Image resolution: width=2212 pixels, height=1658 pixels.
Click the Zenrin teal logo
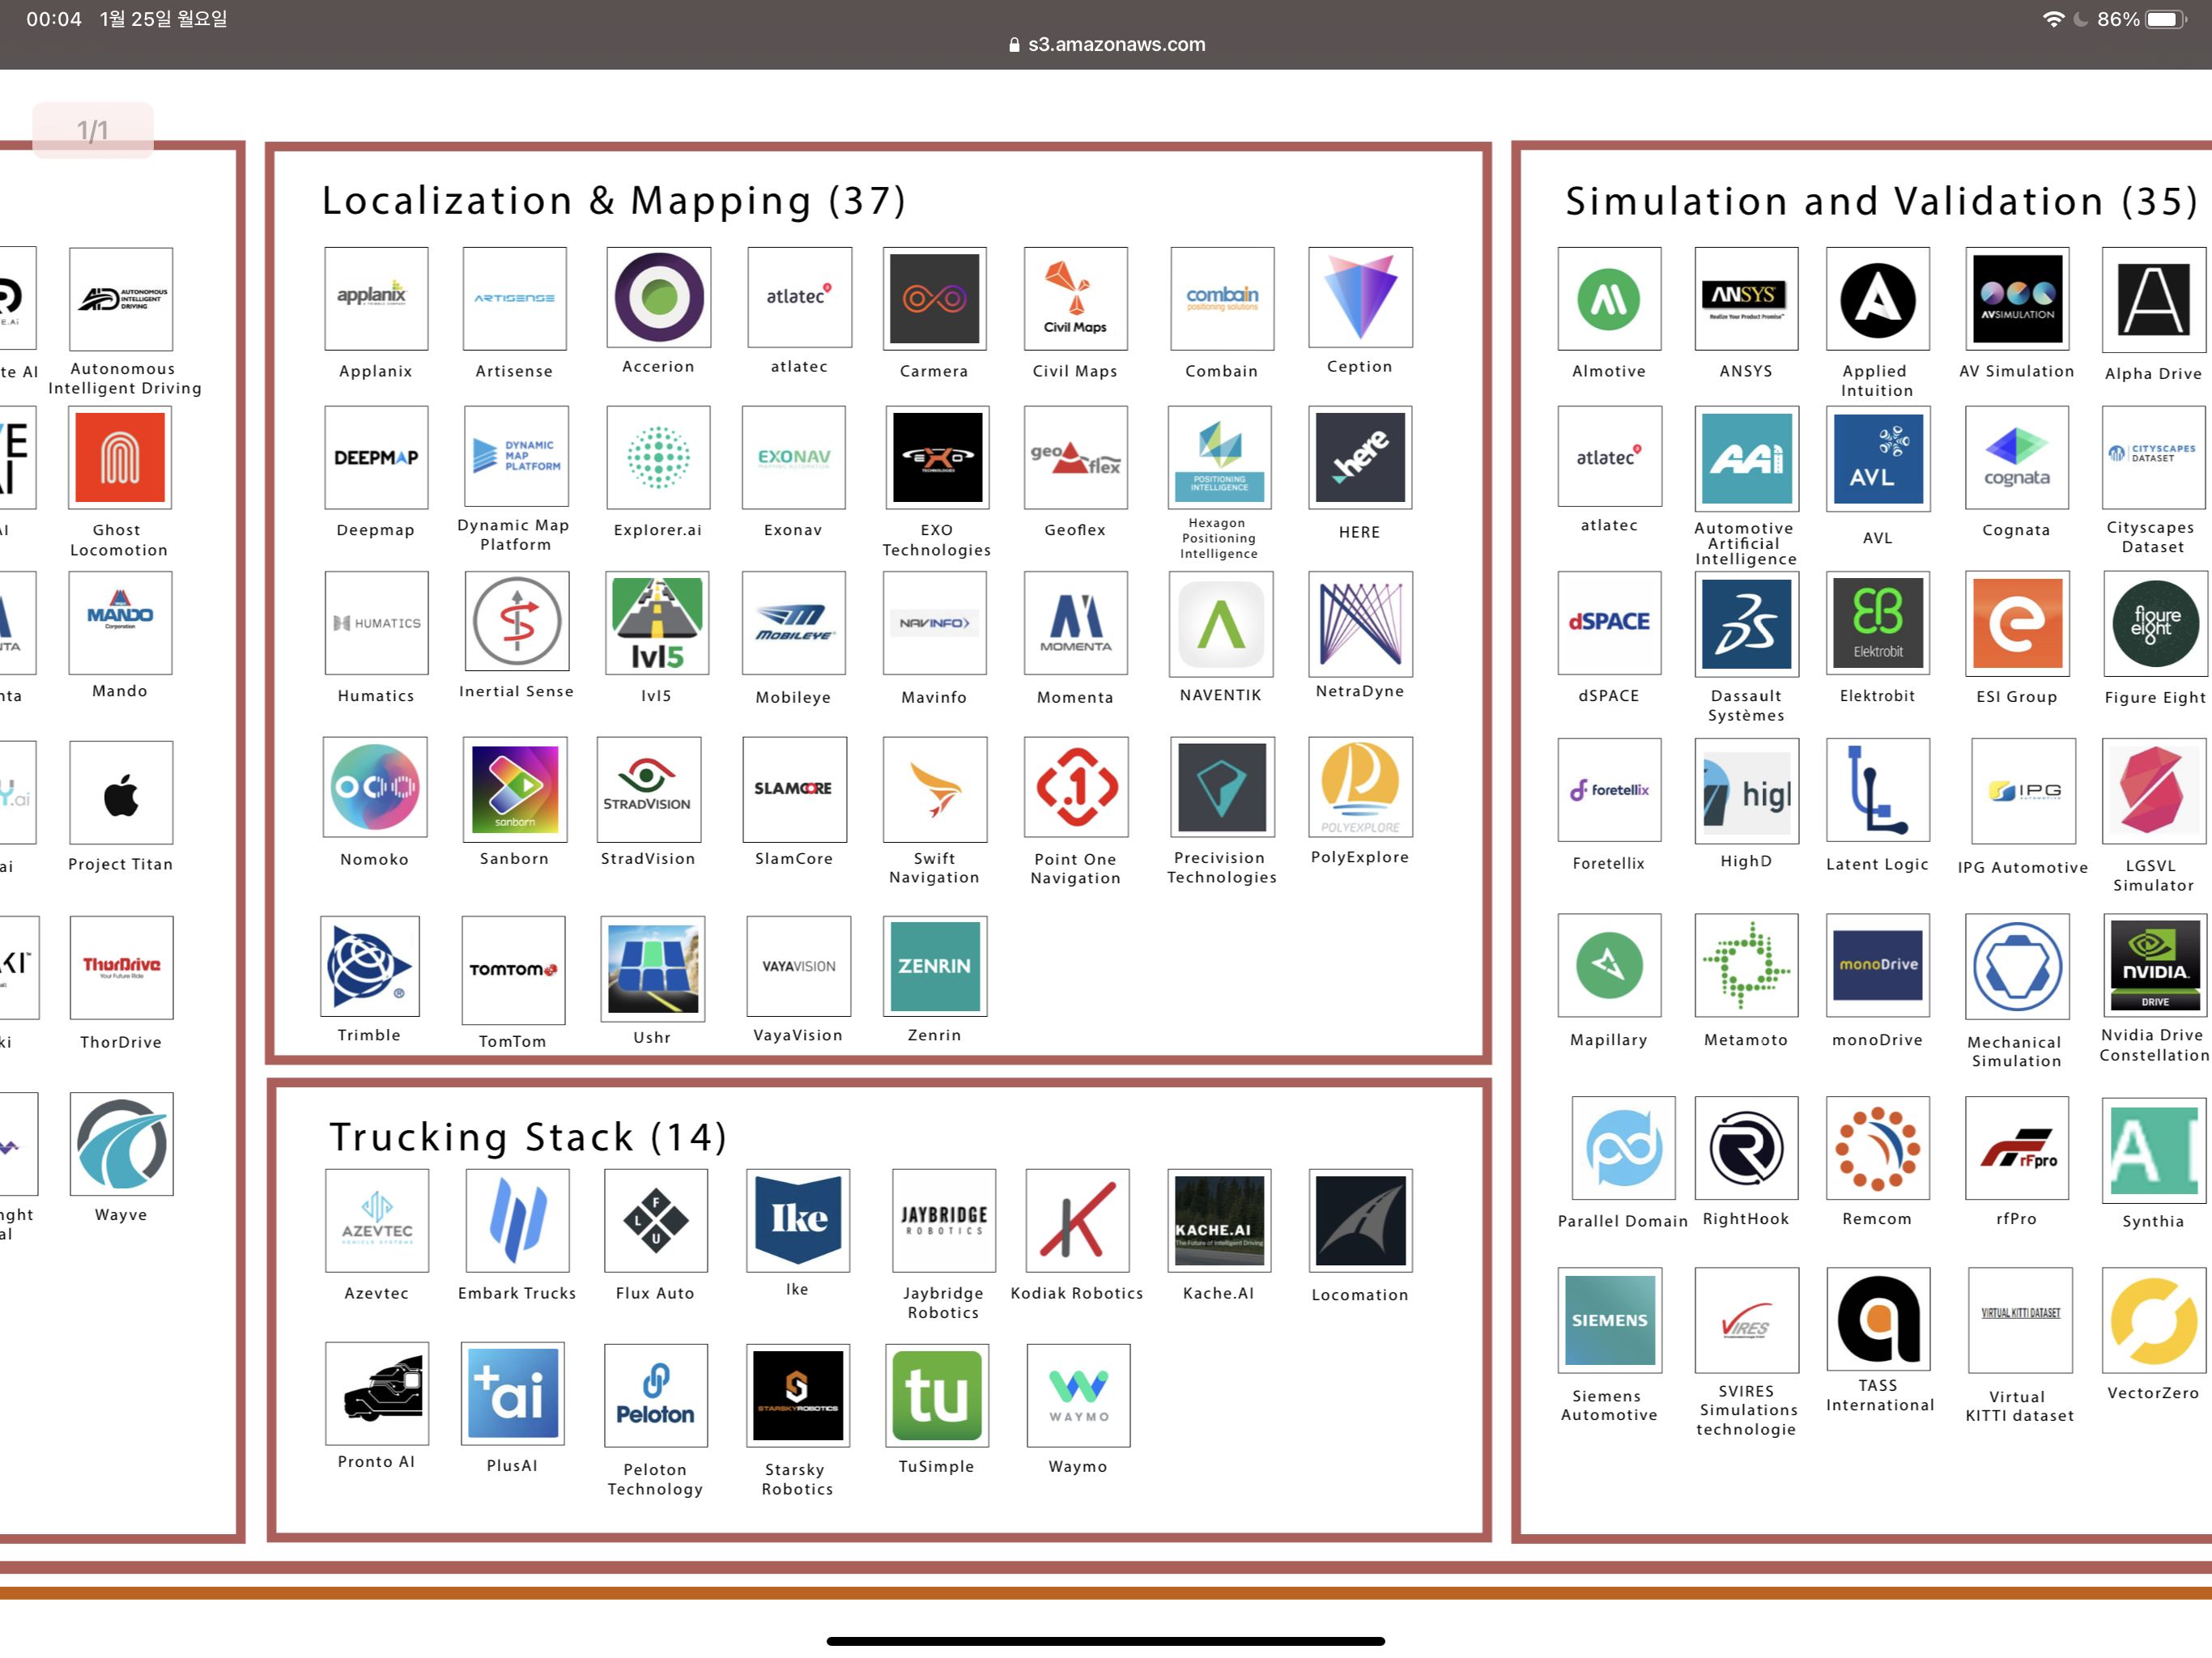(935, 966)
